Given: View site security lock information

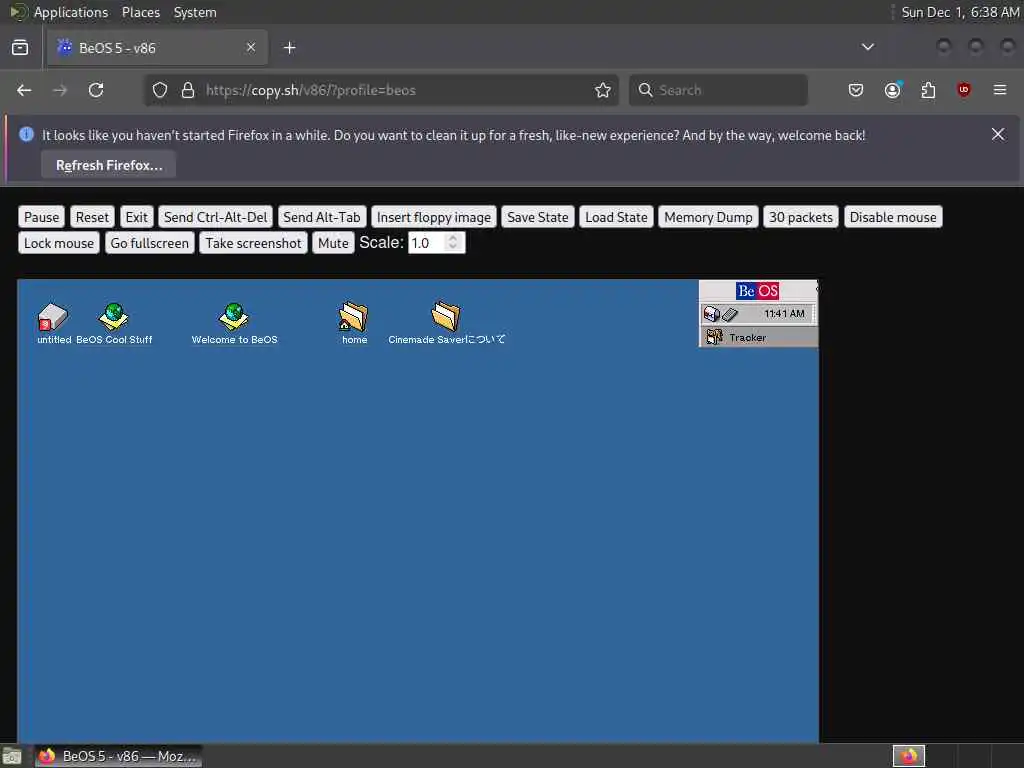Looking at the screenshot, I should [188, 90].
